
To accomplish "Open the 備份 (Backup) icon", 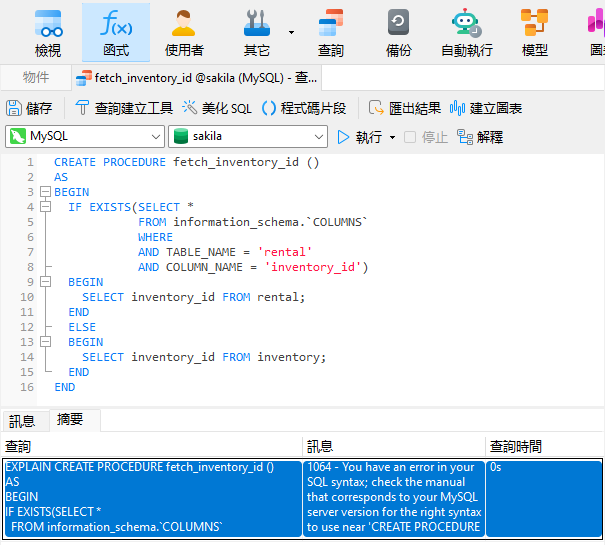I will click(398, 32).
